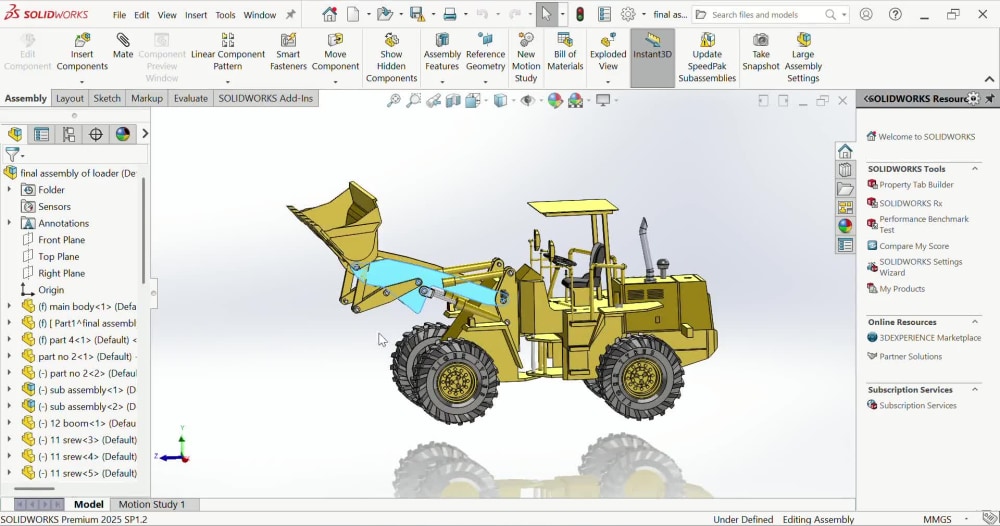Viewport: 1000px width, 526px height.
Task: Click Zoom to Fit in view toolbar
Action: [x=394, y=100]
